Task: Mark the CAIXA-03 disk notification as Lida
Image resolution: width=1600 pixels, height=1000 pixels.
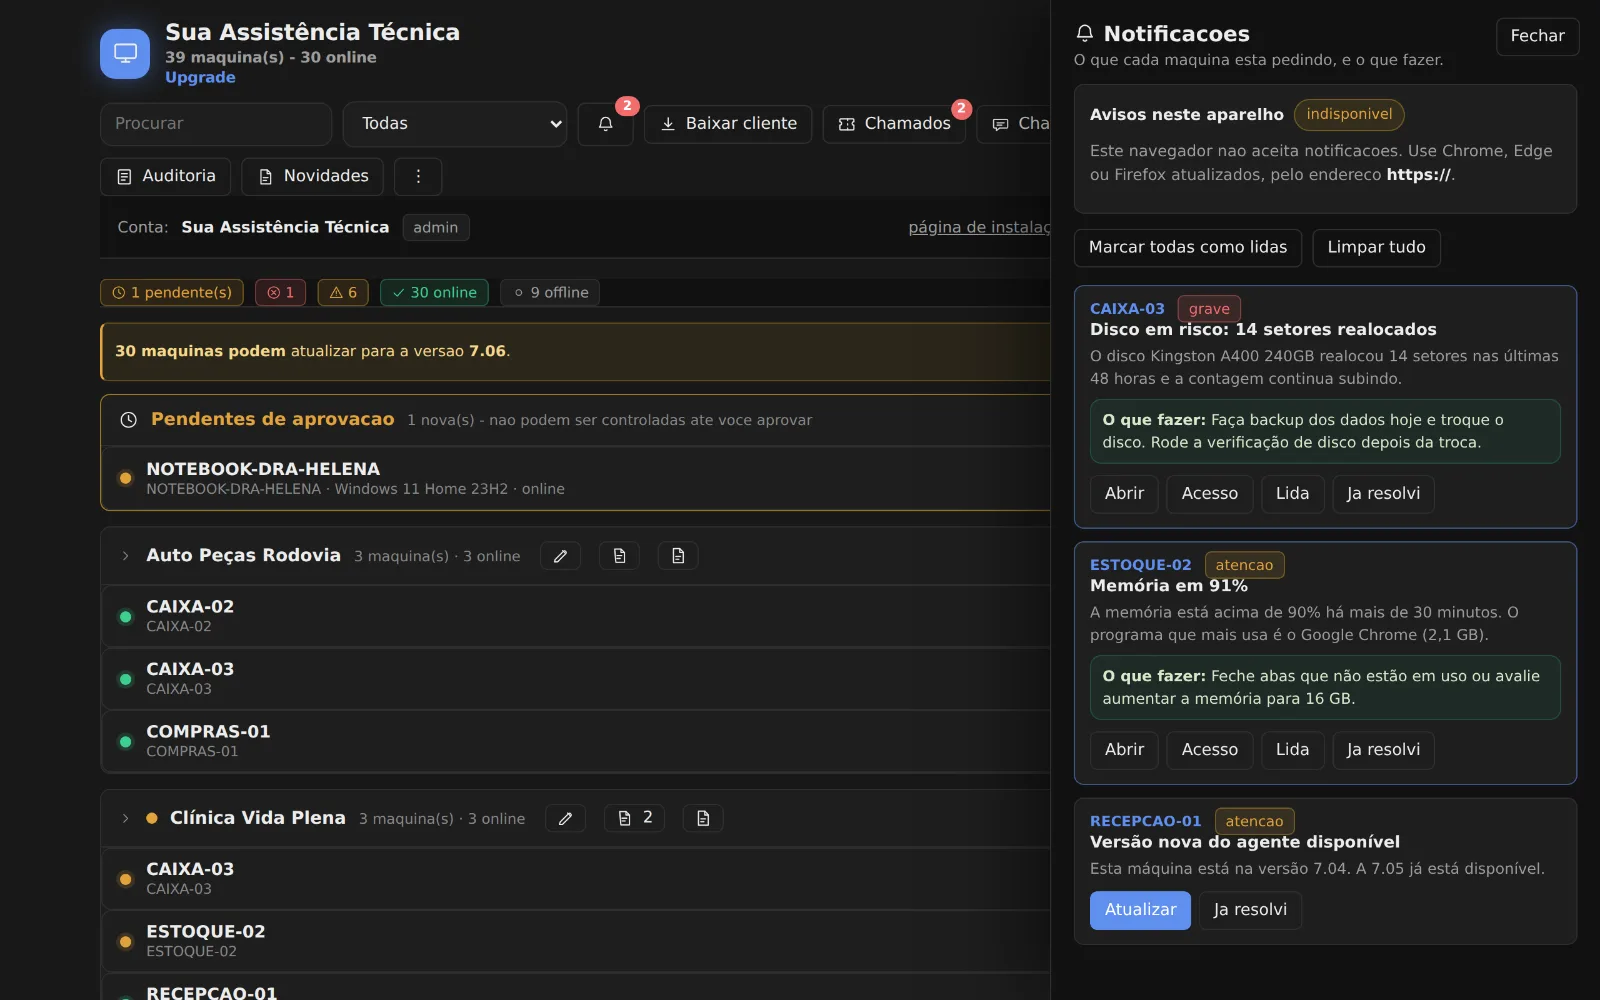Action: (x=1292, y=494)
